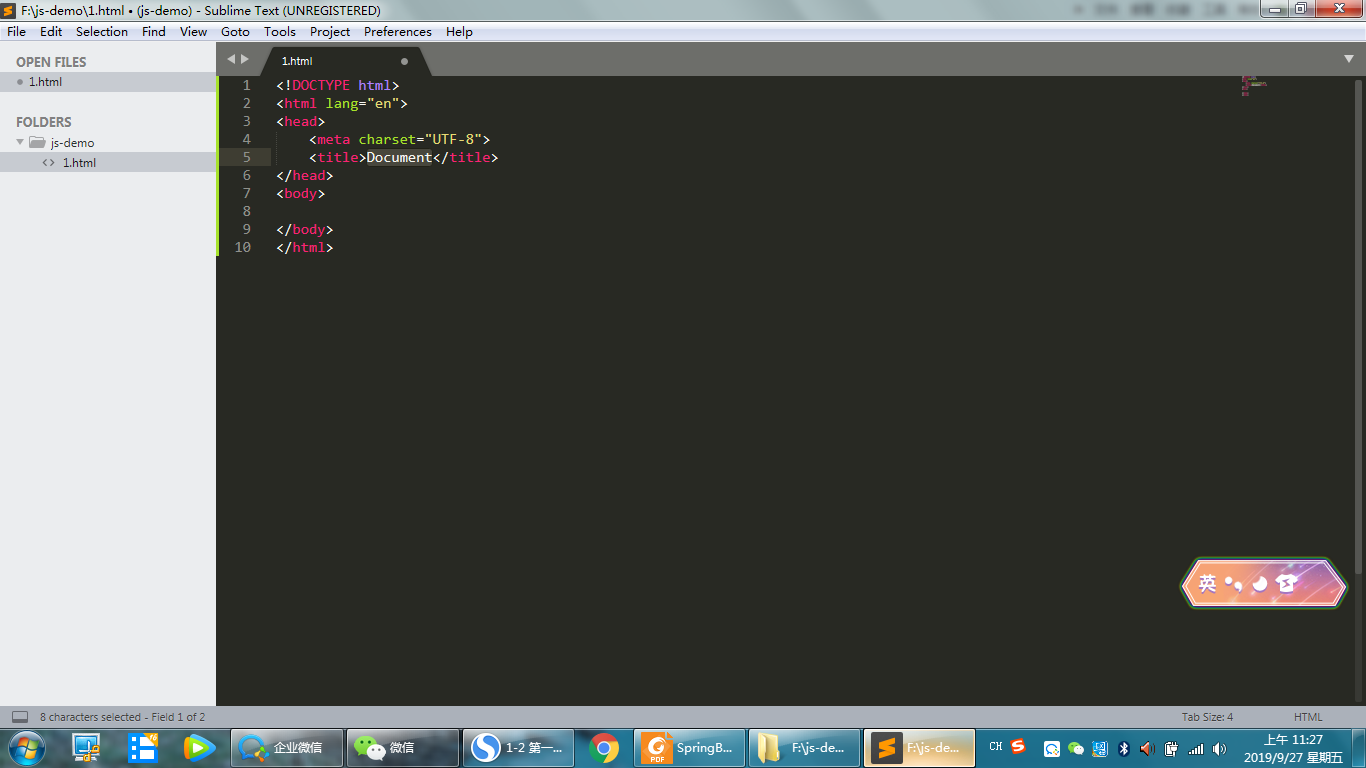1366x768 pixels.
Task: Change indentation via Tab Size: 4
Action: [1207, 717]
